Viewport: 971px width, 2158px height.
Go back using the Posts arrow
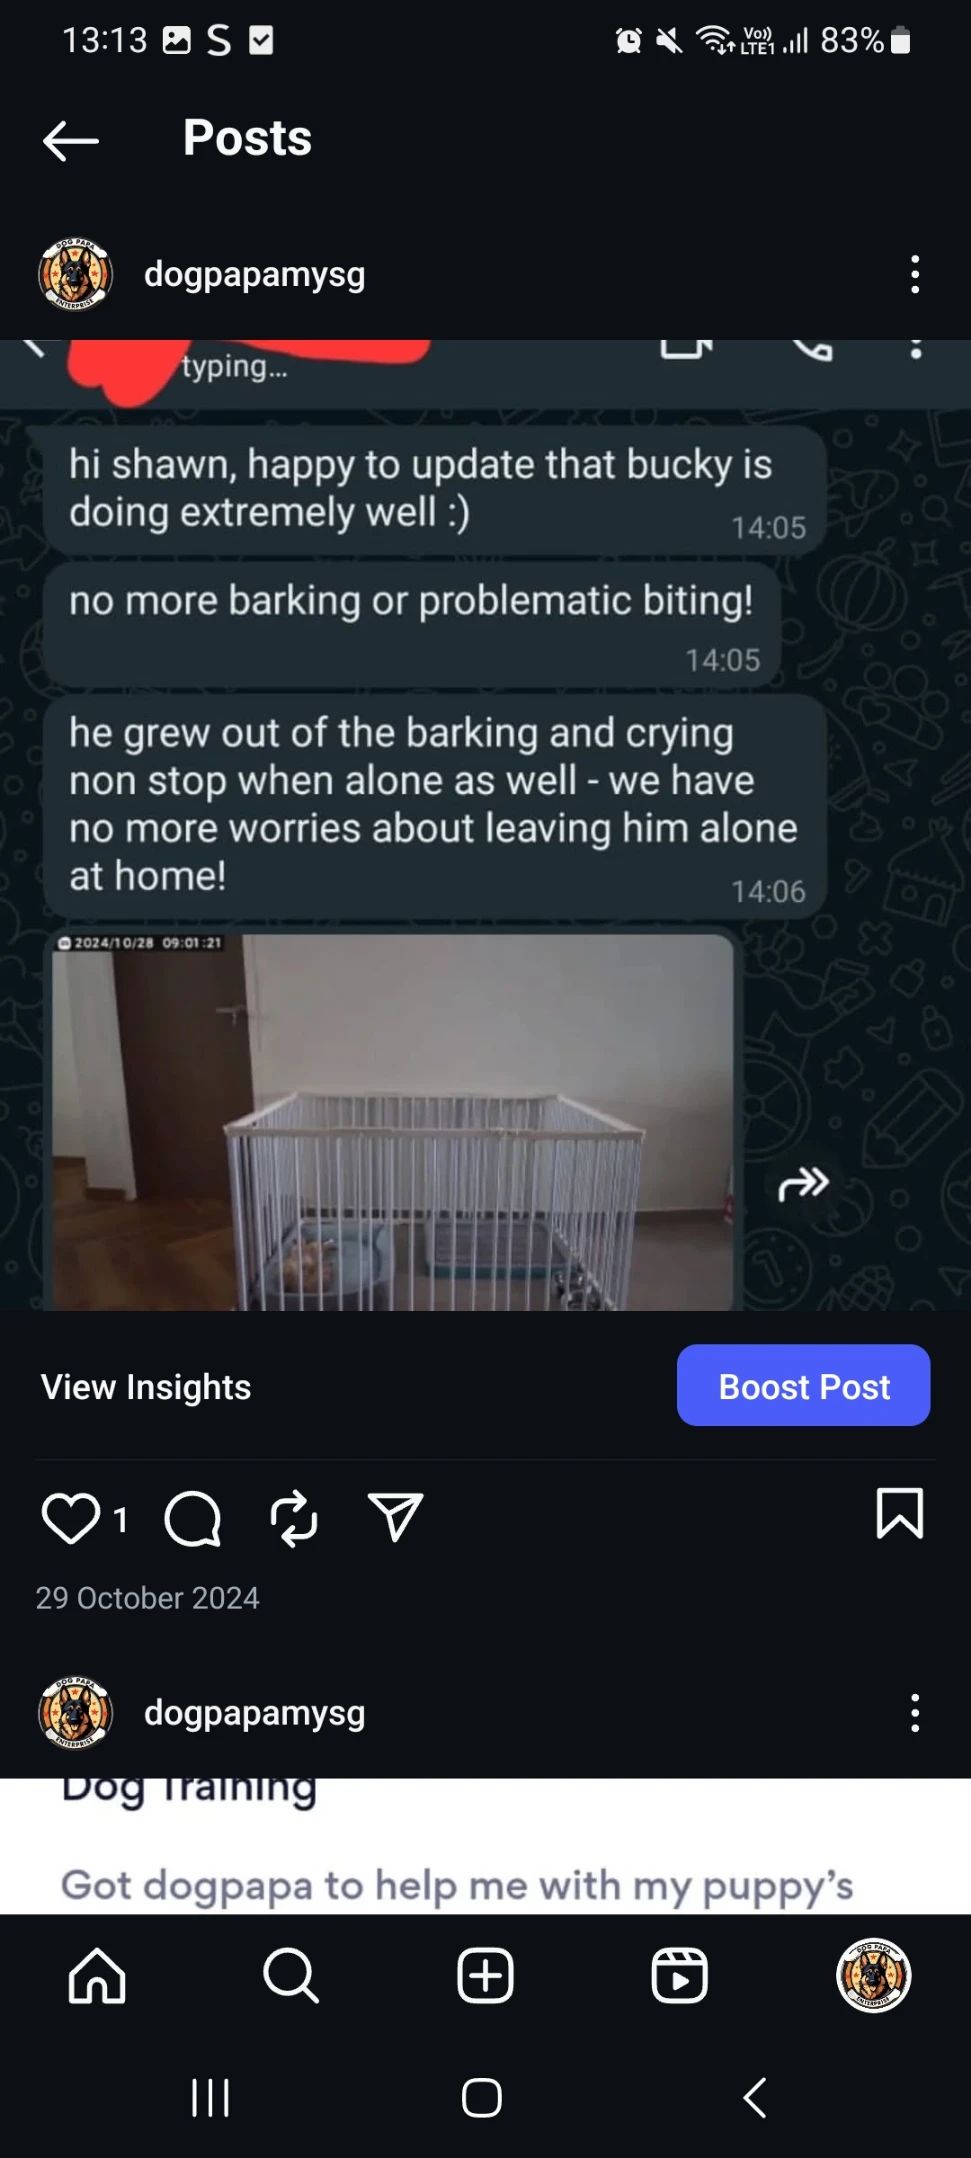pyautogui.click(x=71, y=141)
